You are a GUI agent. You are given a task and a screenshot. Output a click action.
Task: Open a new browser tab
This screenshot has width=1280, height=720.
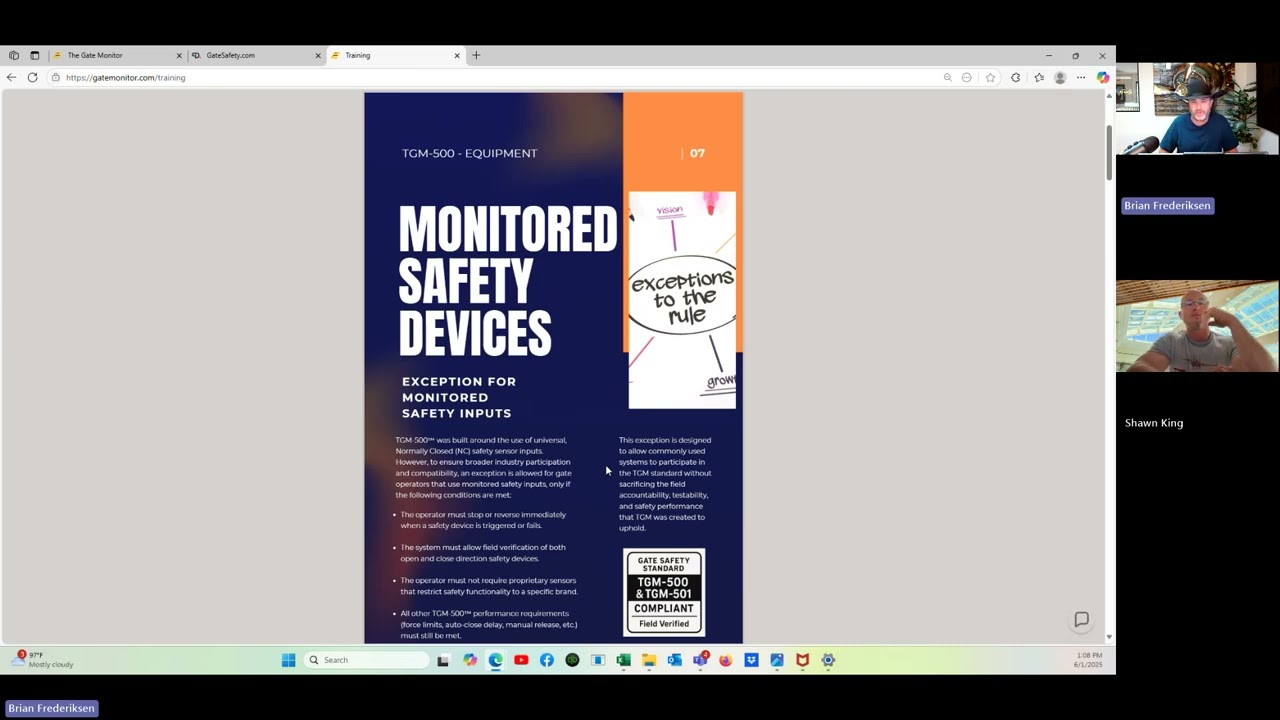(476, 55)
